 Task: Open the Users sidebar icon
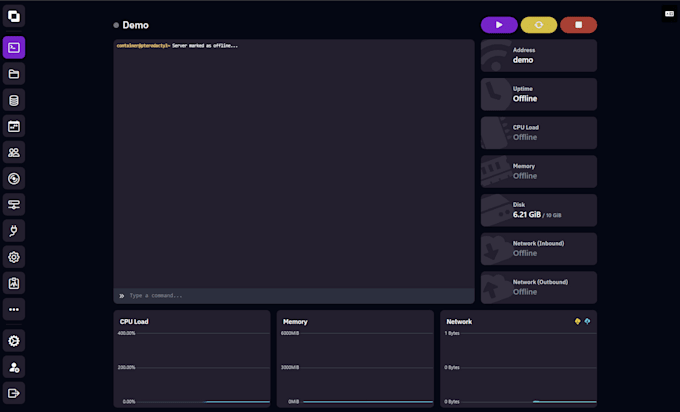point(14,153)
